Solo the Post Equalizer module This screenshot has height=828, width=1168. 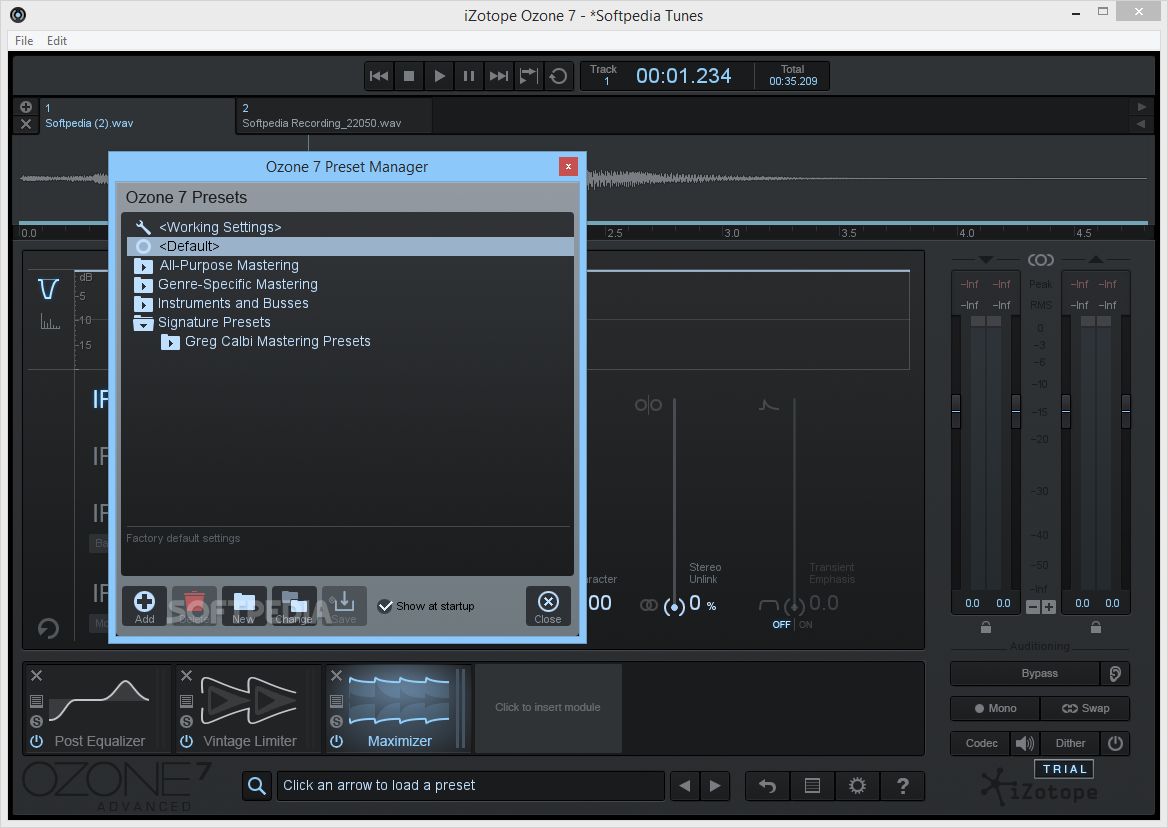36,721
